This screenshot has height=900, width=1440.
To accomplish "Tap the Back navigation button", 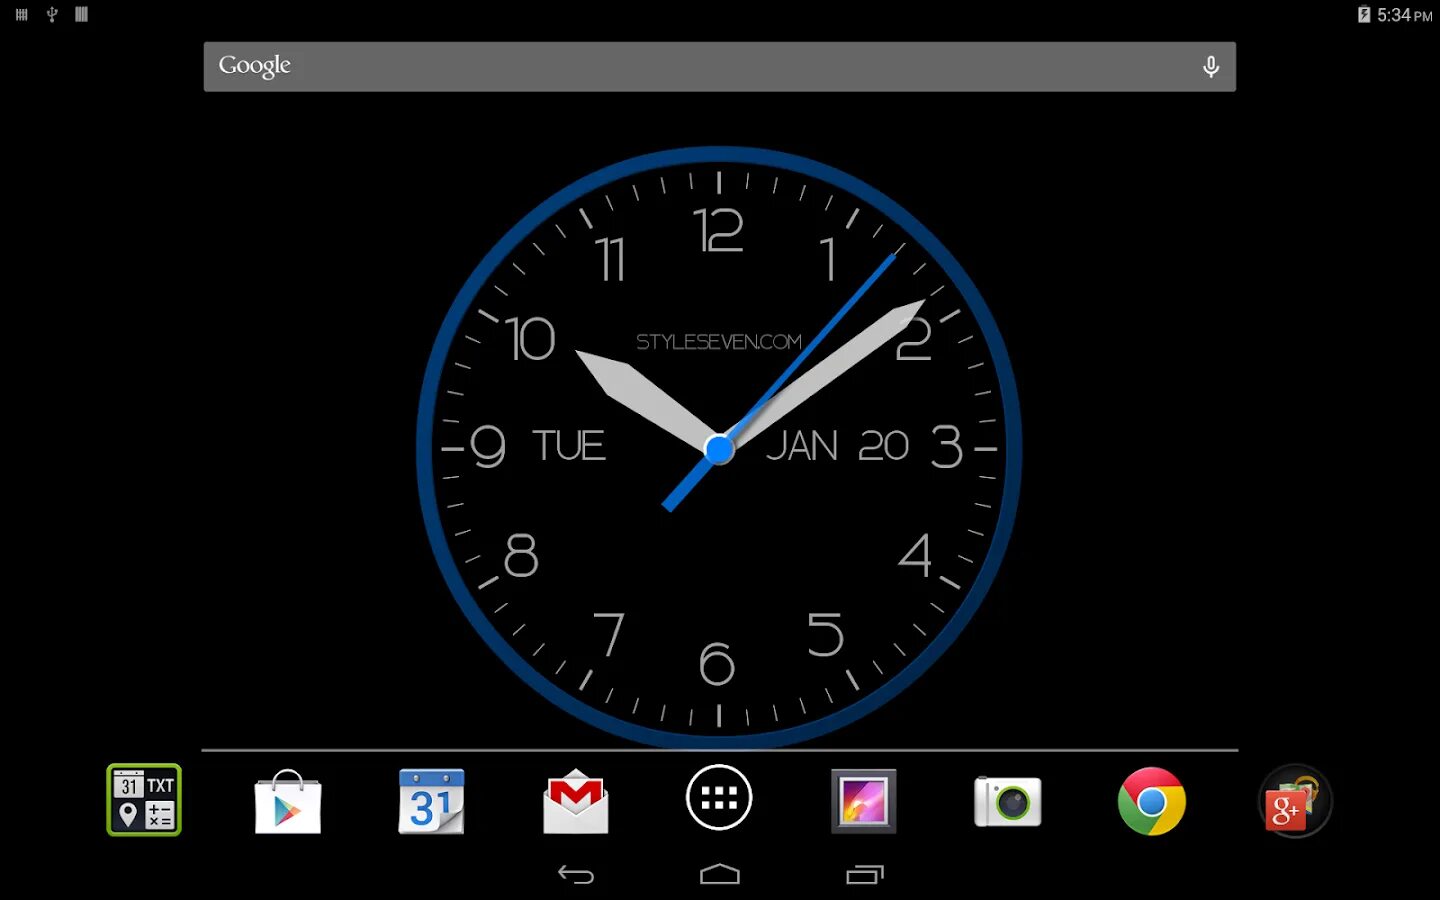I will point(576,875).
